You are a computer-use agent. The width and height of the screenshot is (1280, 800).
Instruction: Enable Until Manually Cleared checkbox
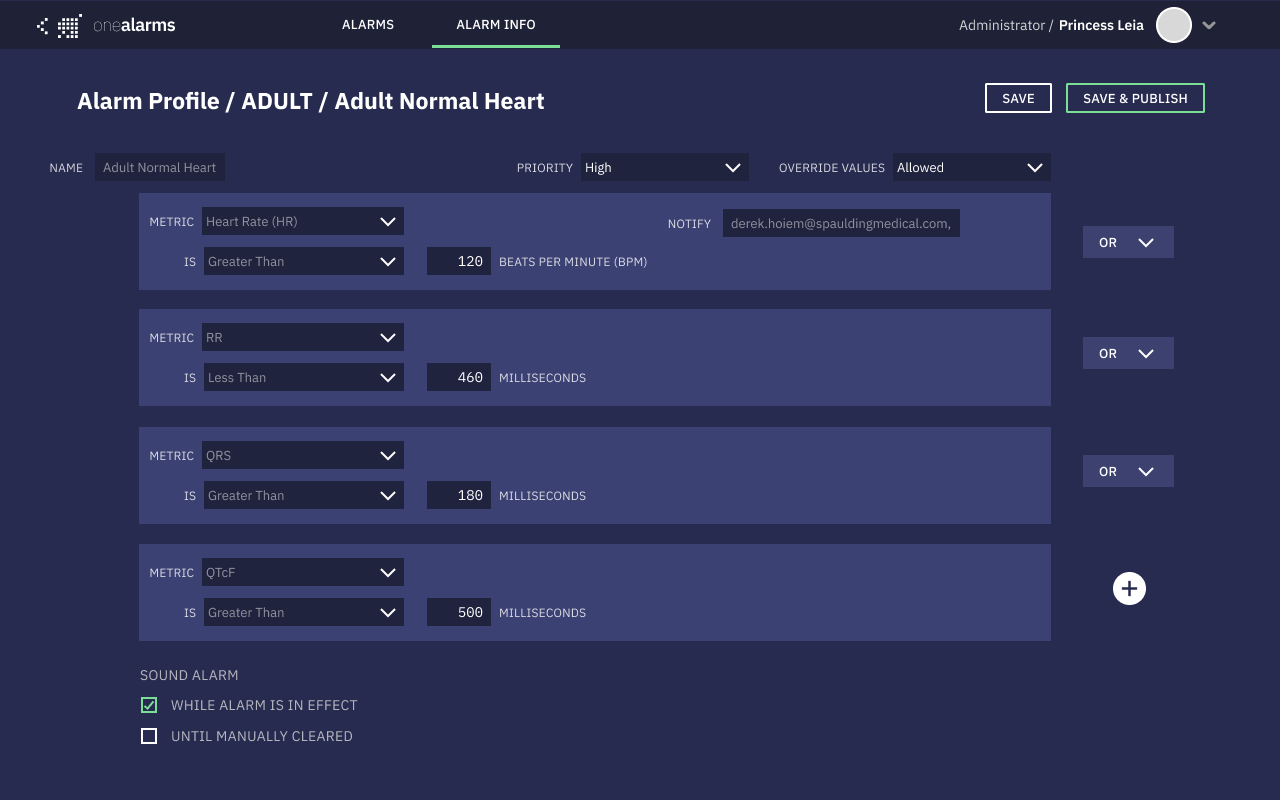point(149,736)
